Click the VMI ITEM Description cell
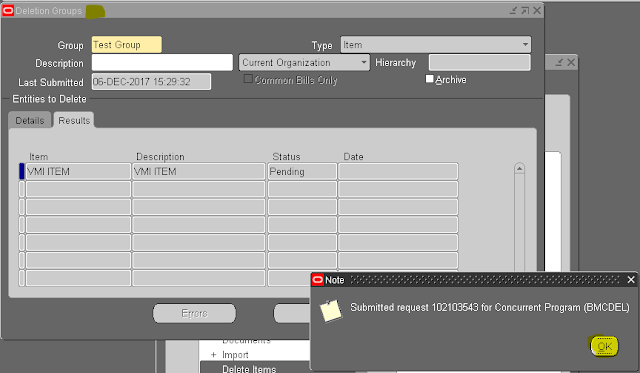 pyautogui.click(x=199, y=171)
